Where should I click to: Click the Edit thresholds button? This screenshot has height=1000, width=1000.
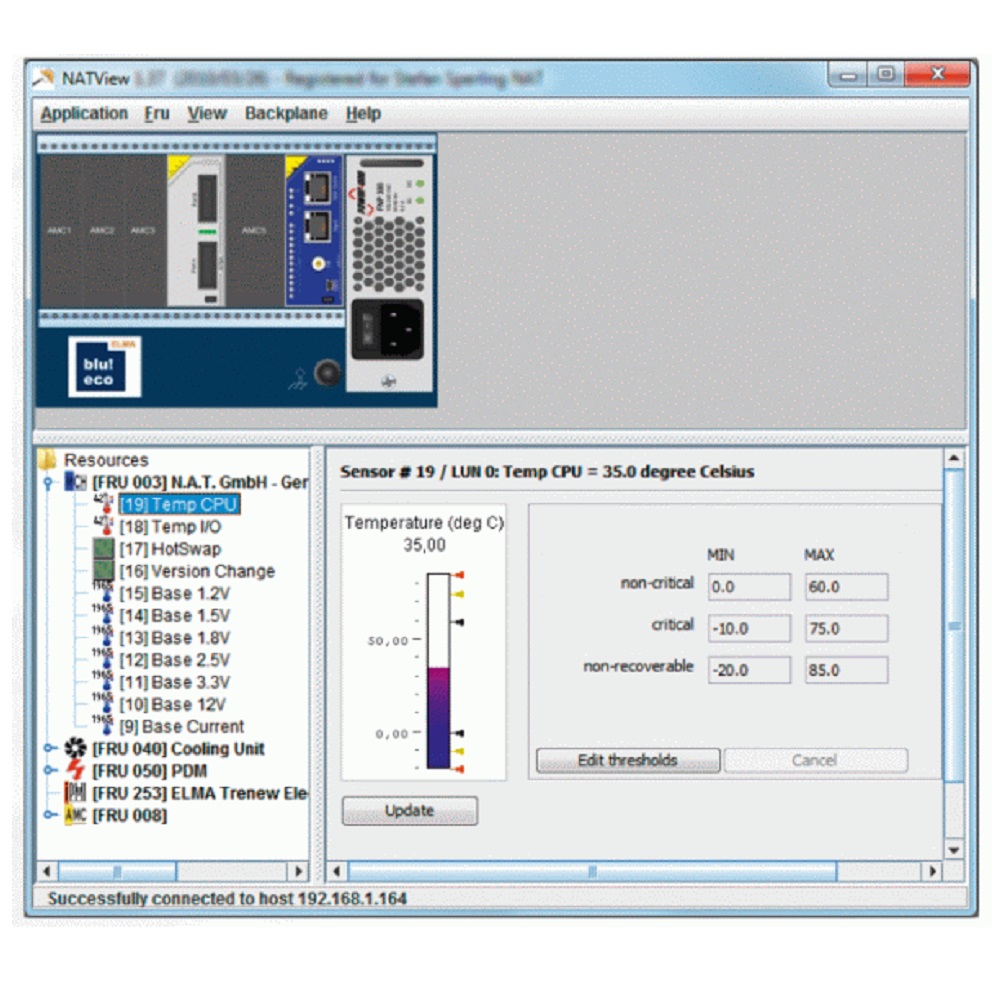pos(627,760)
